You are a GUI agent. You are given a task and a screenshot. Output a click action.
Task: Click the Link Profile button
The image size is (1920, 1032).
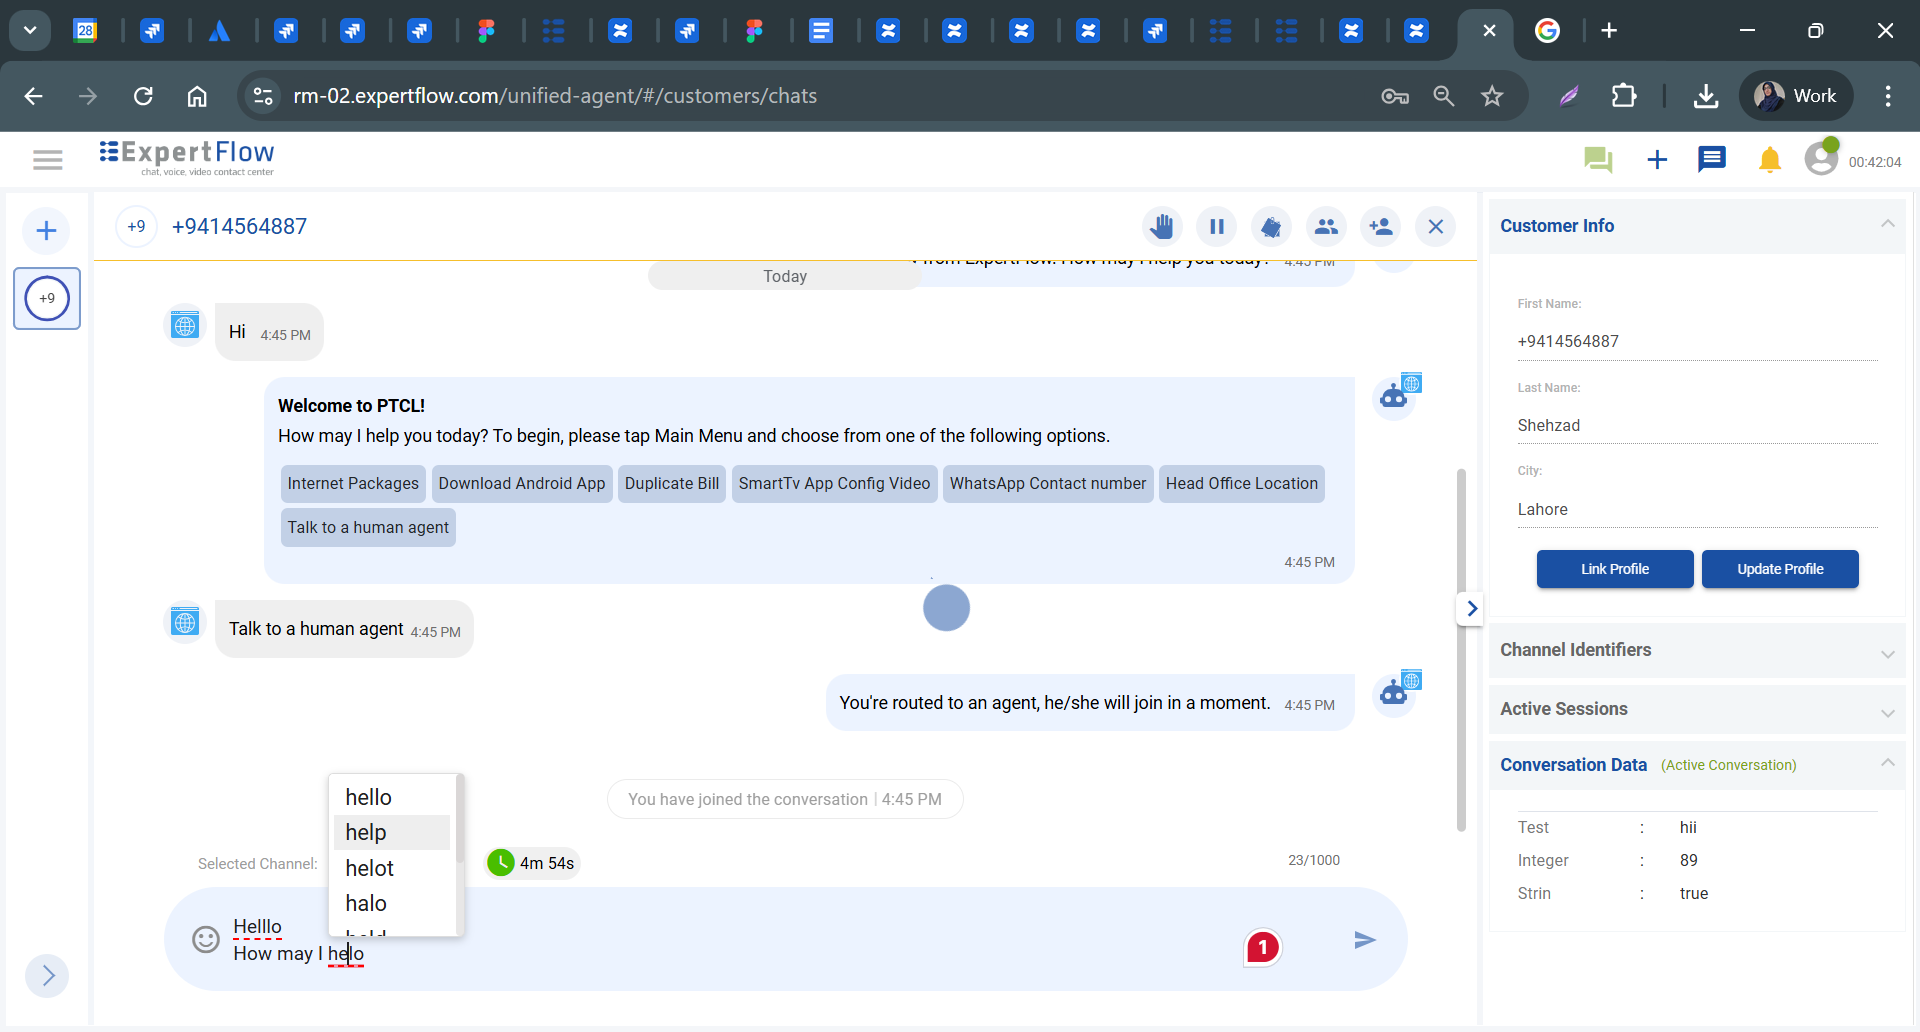click(1614, 568)
